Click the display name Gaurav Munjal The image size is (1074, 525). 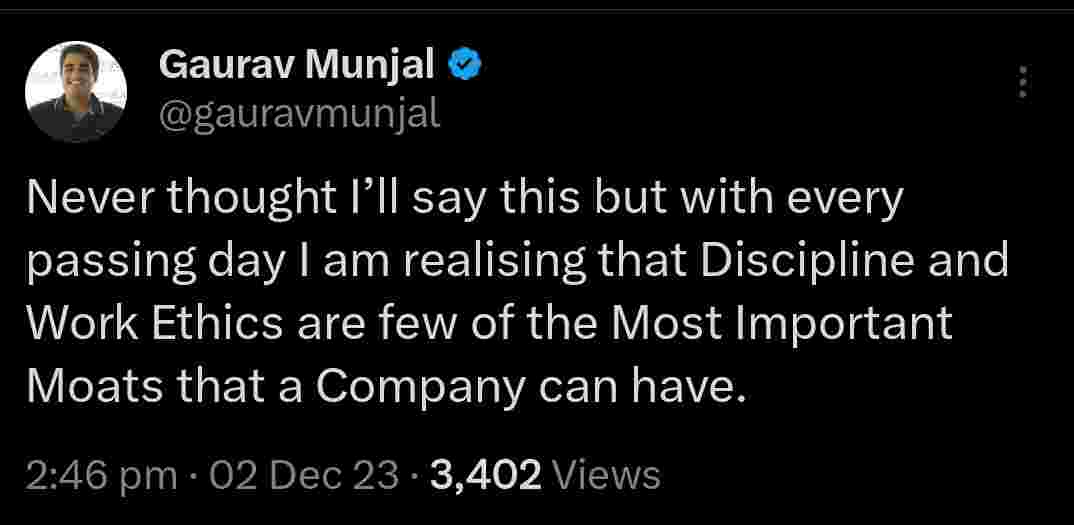pos(297,66)
